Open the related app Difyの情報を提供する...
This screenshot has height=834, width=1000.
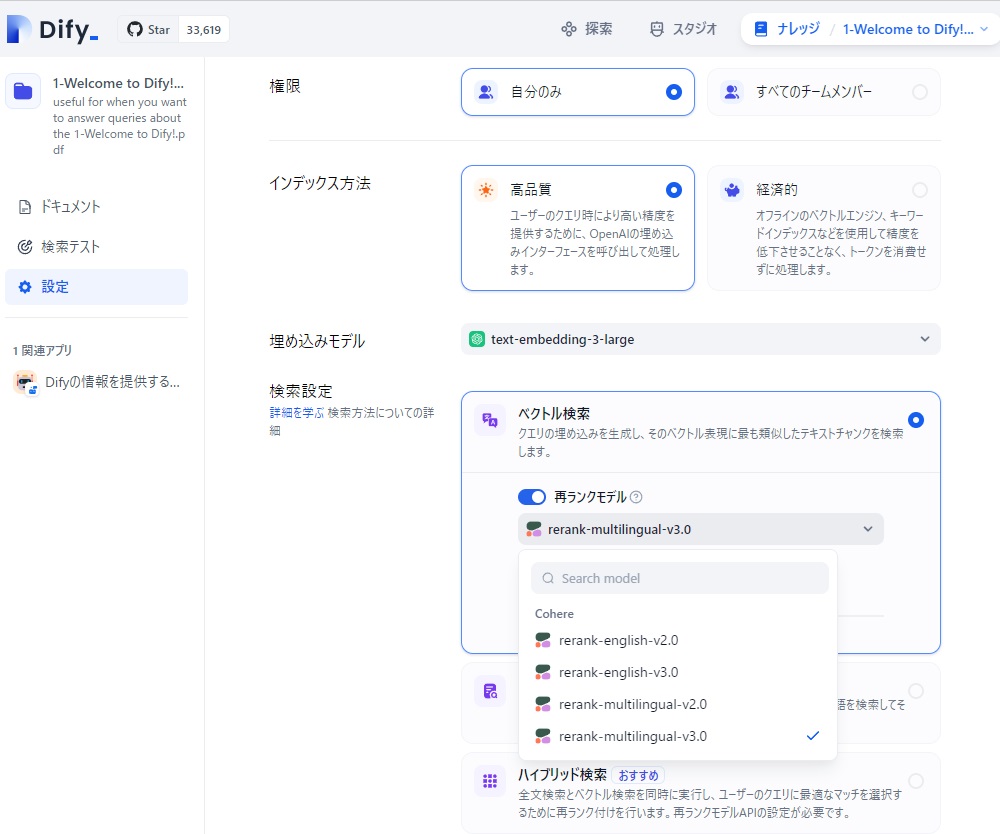96,382
